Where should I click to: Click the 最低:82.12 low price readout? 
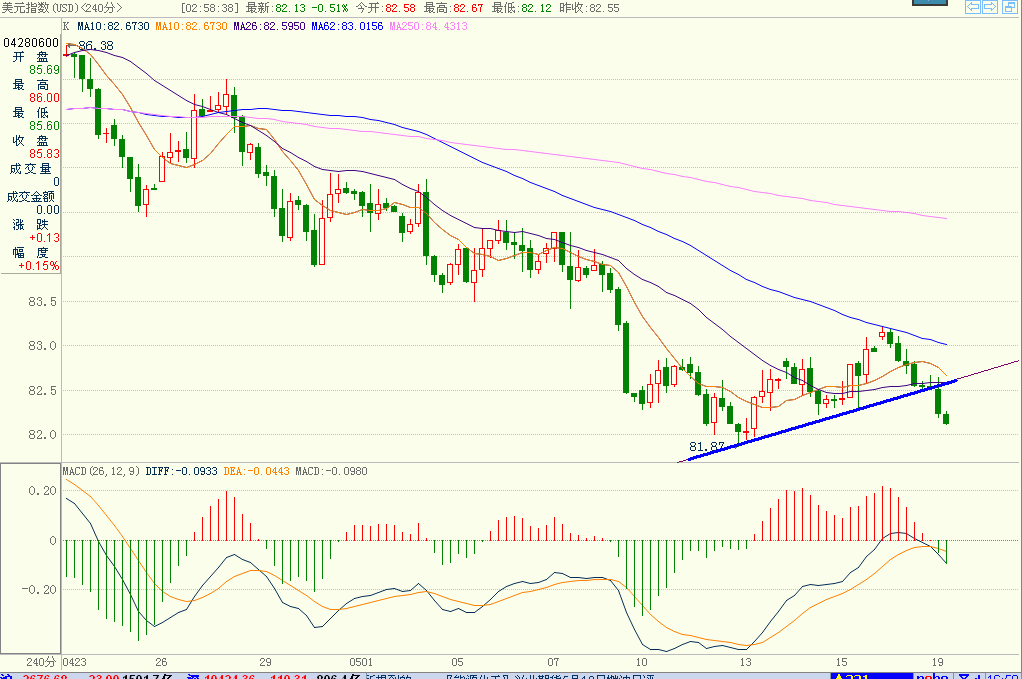tap(521, 8)
